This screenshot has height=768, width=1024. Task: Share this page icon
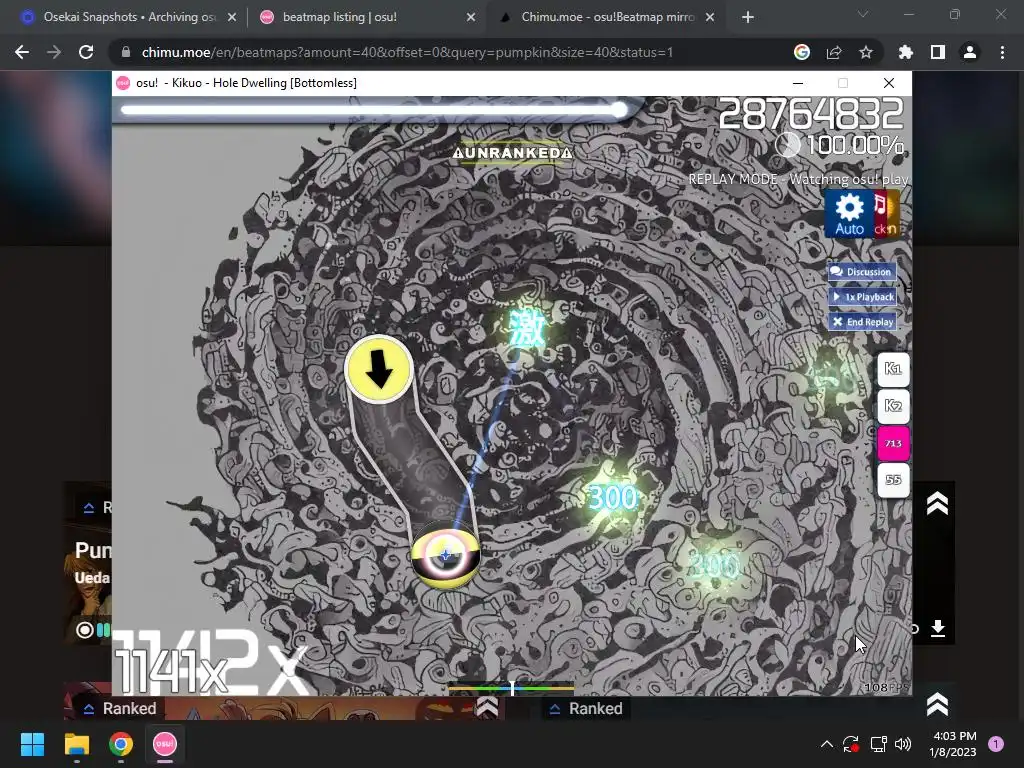click(x=834, y=52)
